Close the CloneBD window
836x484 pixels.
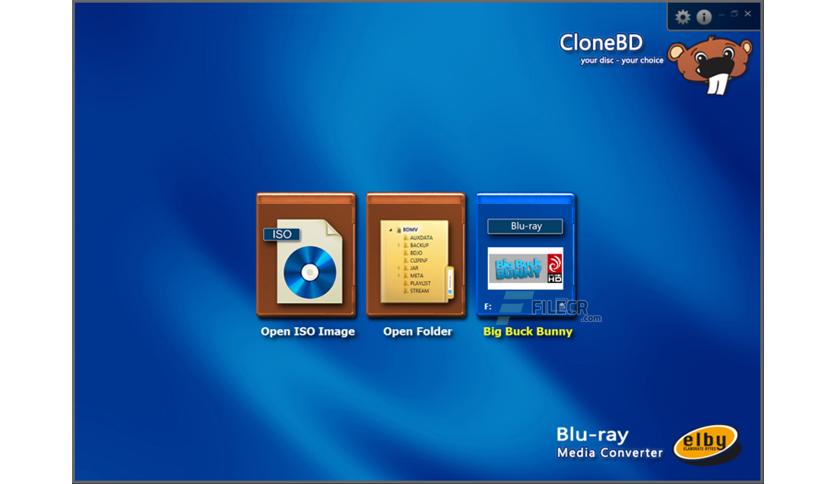(x=748, y=14)
